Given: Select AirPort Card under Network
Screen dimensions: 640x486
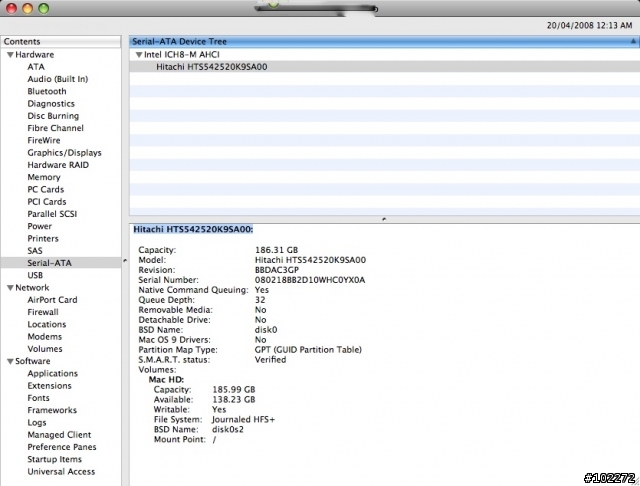Looking at the screenshot, I should pyautogui.click(x=52, y=300).
